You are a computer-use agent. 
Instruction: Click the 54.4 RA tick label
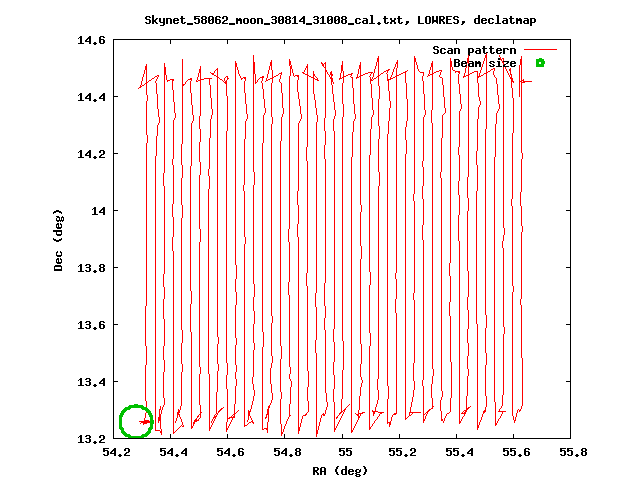(173, 452)
